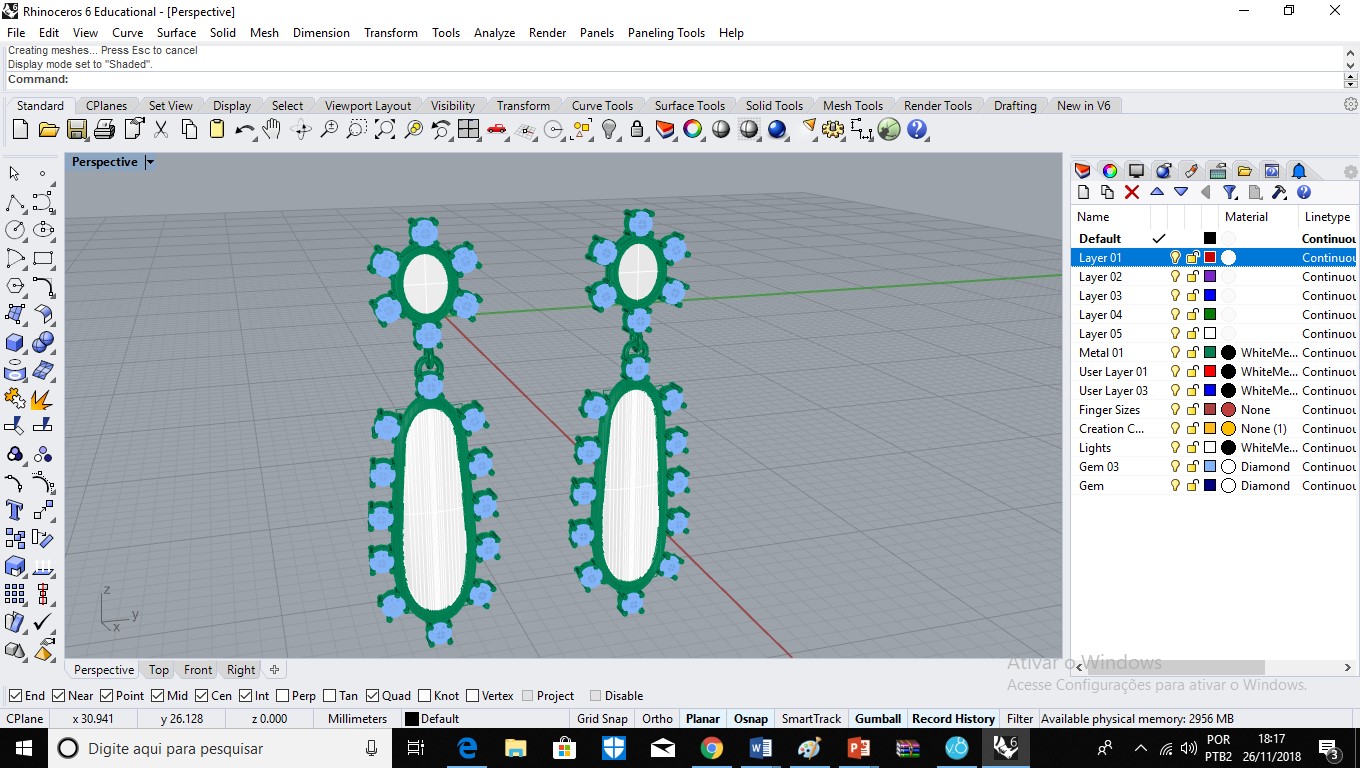Screen dimensions: 1360x768
Task: Click the move layer up triangle icon
Action: (1157, 192)
